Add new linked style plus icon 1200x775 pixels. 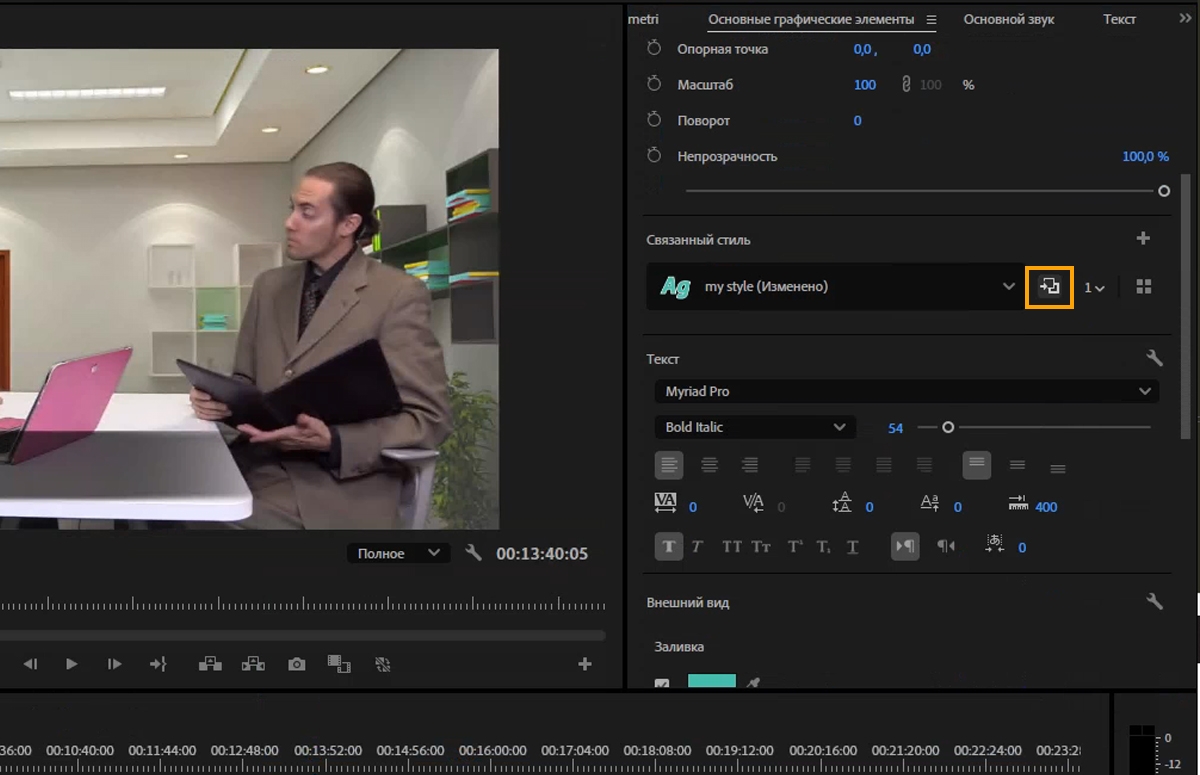1144,238
